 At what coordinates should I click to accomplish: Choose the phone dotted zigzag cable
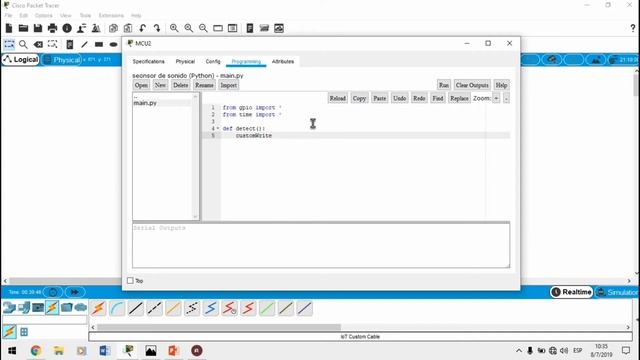(192, 308)
